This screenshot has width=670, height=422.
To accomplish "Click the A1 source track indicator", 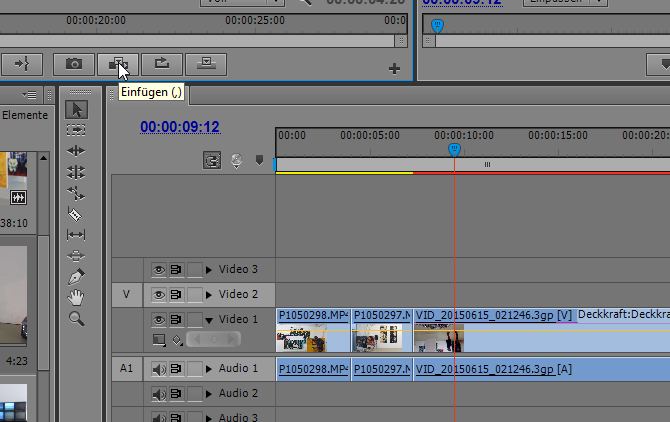I will coord(126,368).
